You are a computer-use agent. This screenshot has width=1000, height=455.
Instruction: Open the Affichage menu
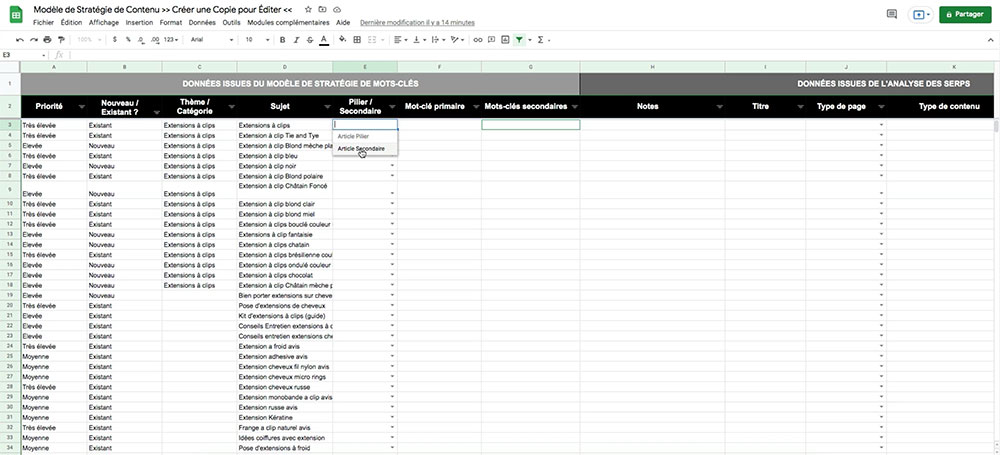pos(104,22)
